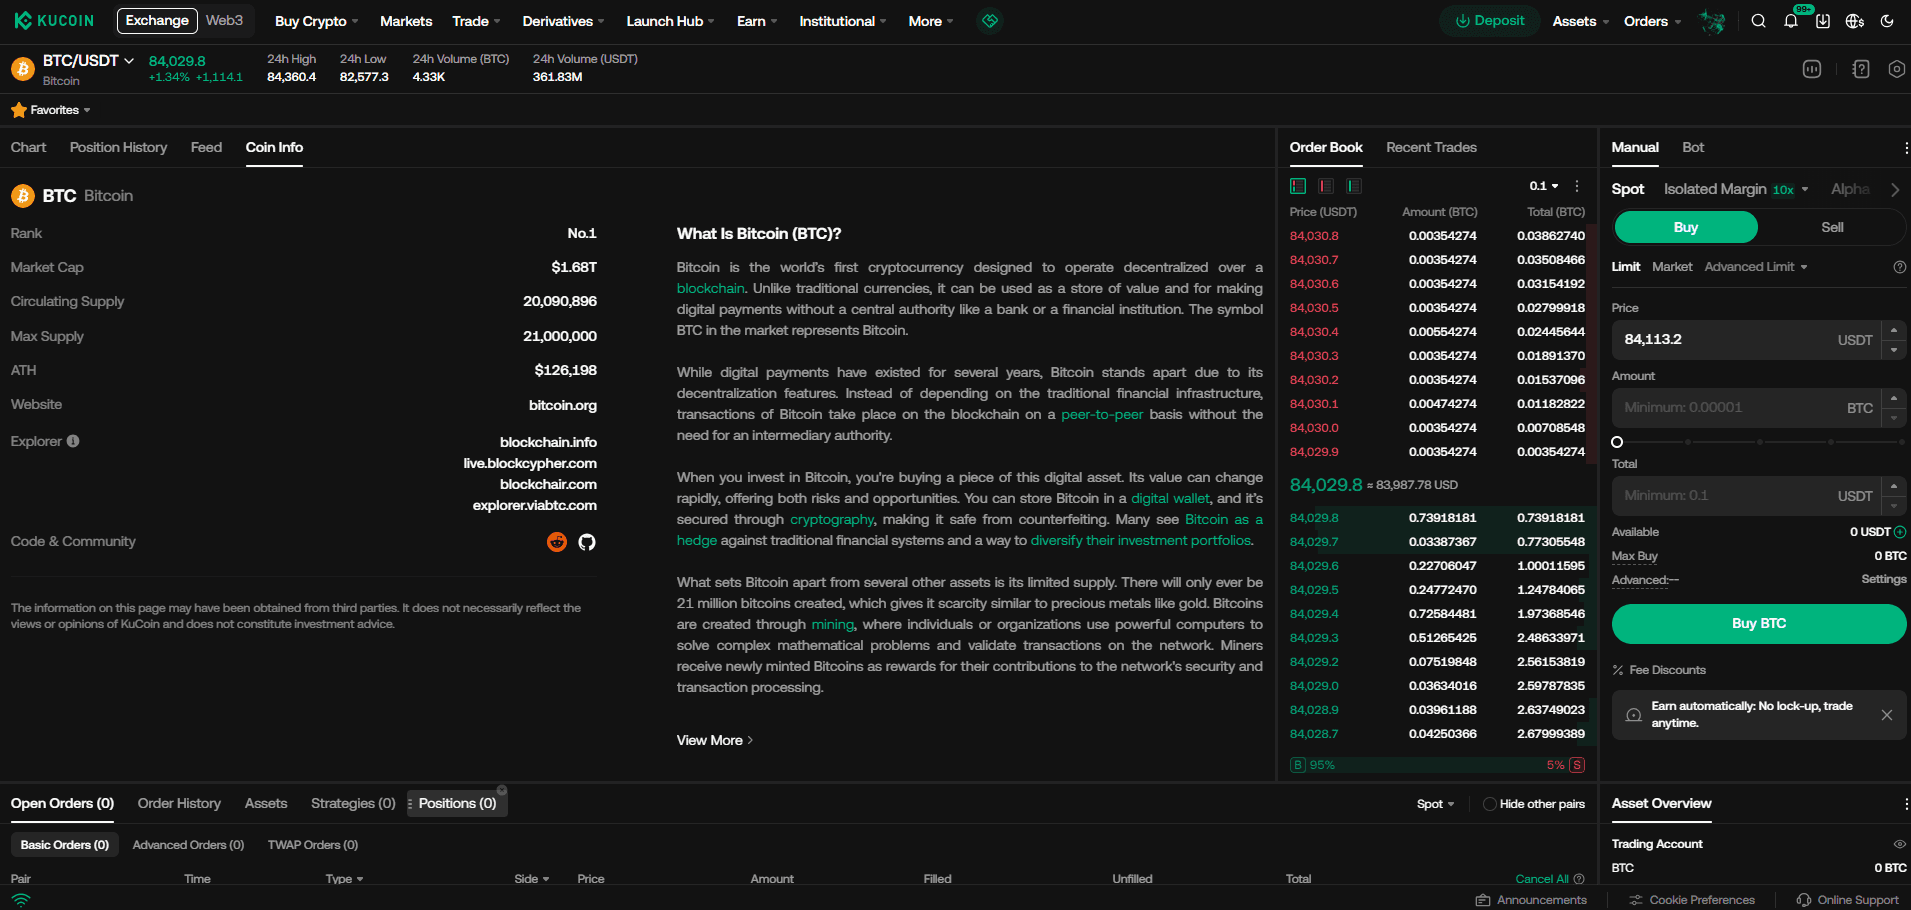Open the Recent Trades tab
Image resolution: width=1911 pixels, height=910 pixels.
(x=1431, y=147)
